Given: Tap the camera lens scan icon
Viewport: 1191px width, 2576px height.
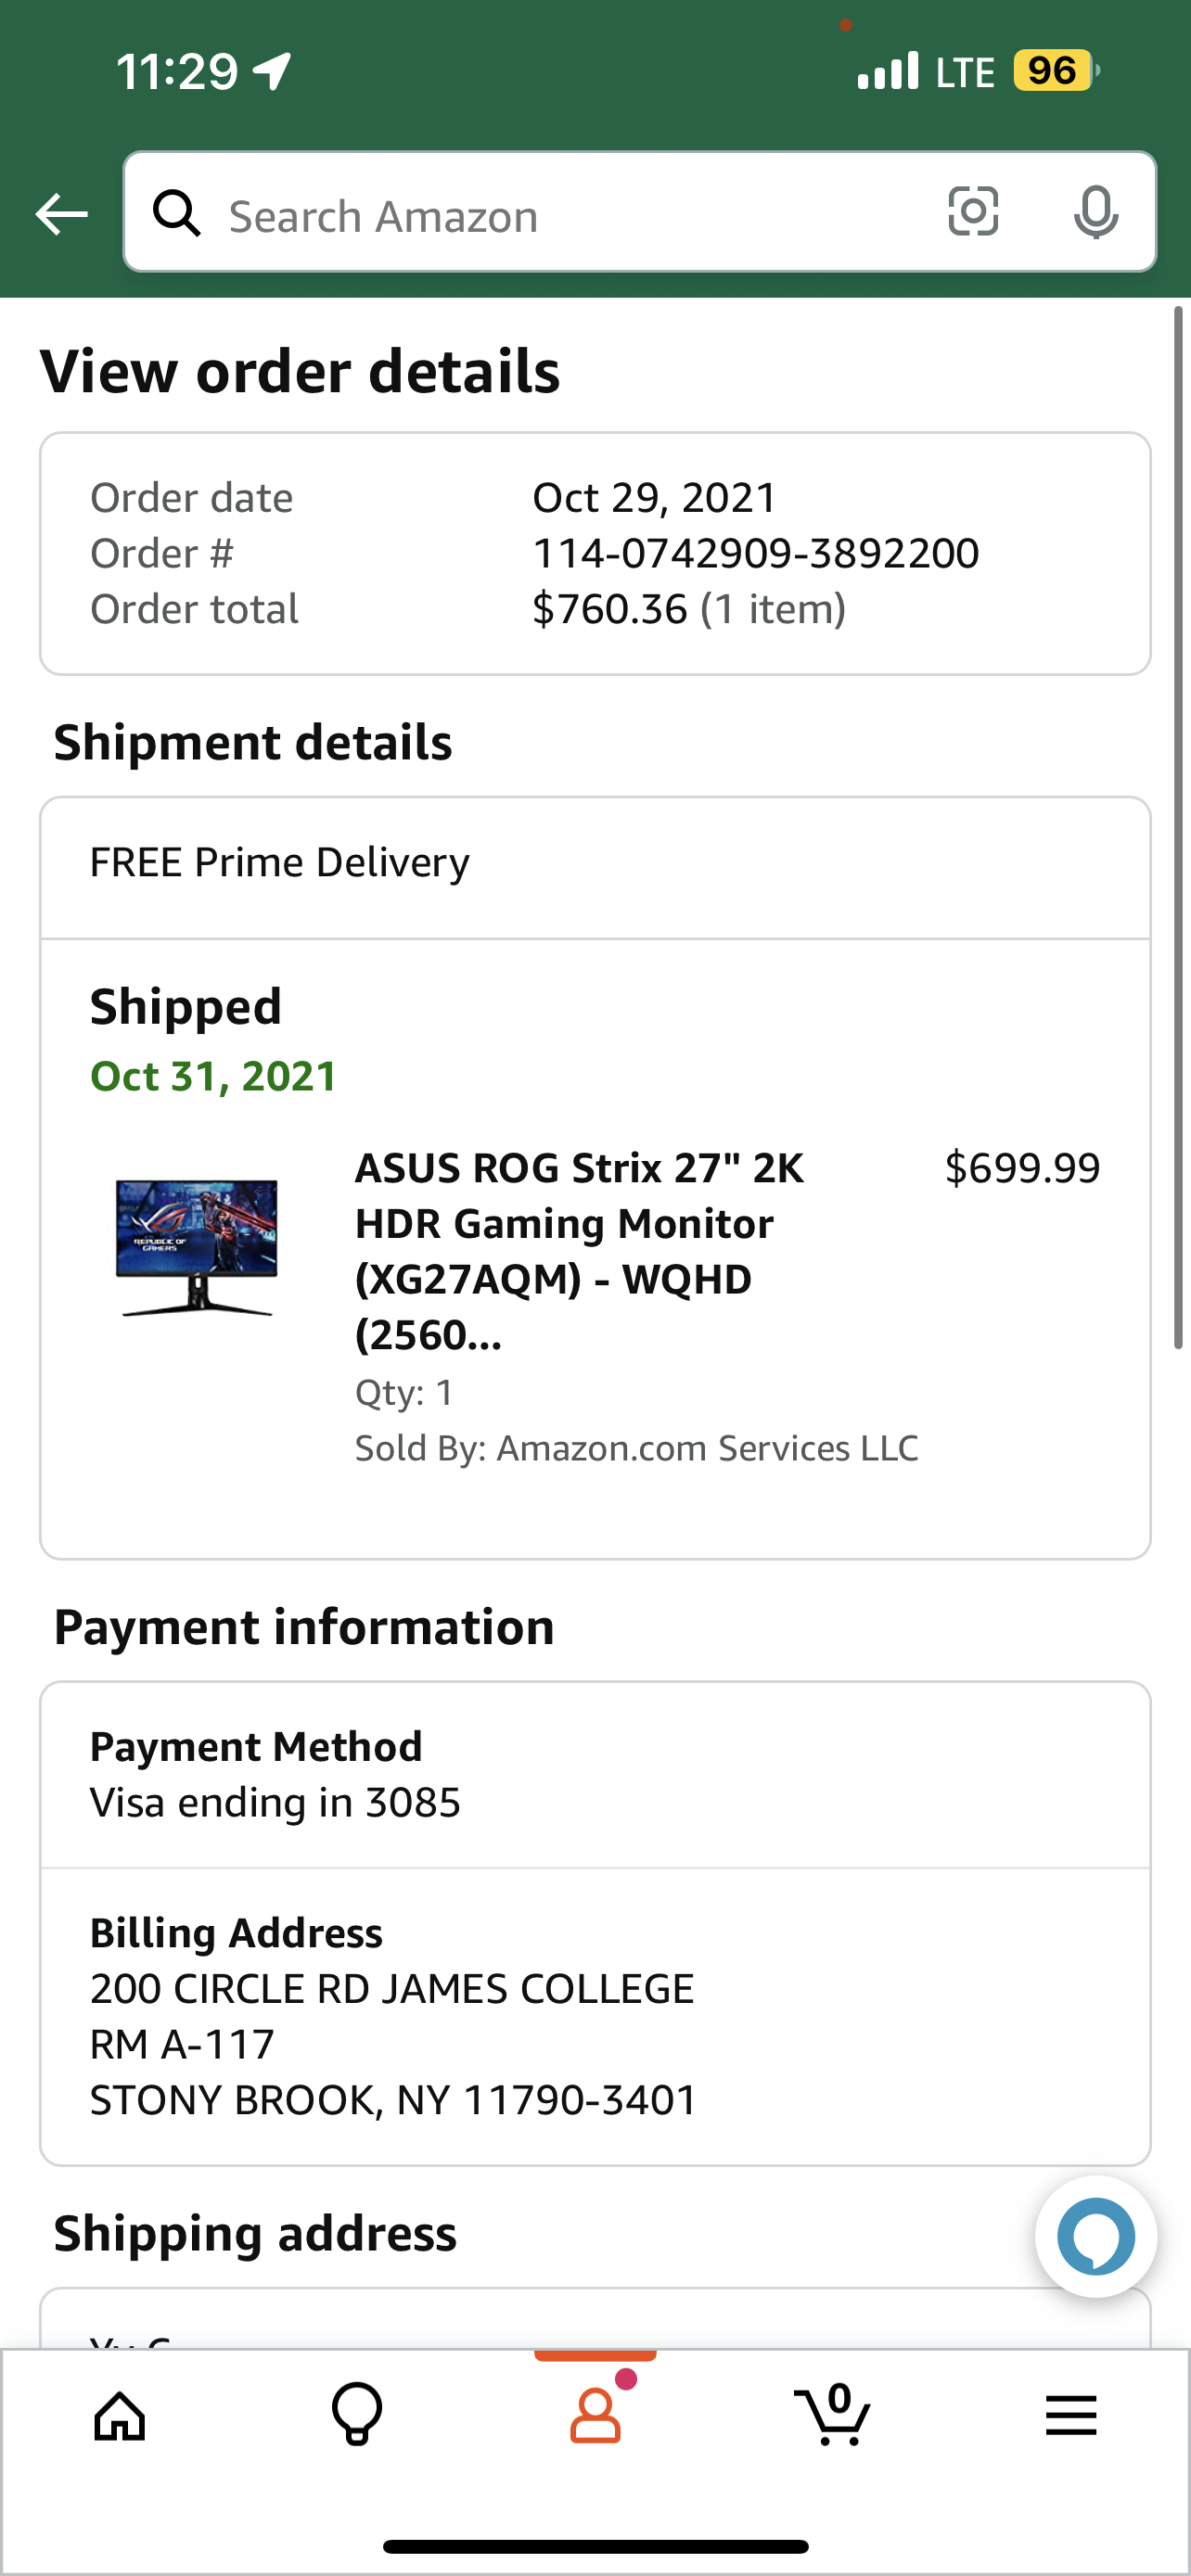Looking at the screenshot, I should pyautogui.click(x=972, y=212).
